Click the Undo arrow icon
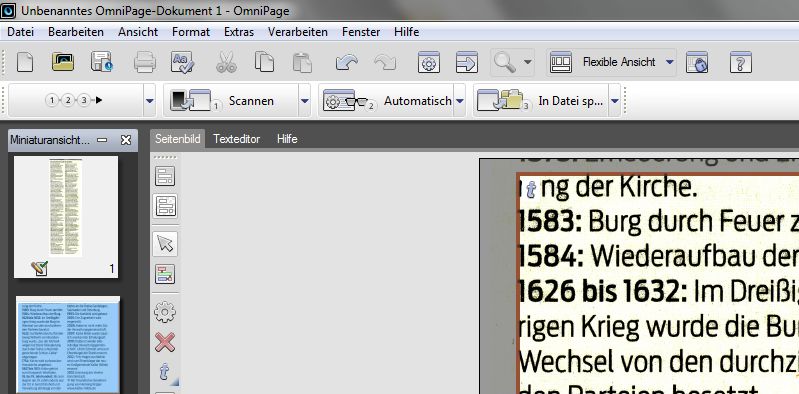Image resolution: width=799 pixels, height=394 pixels. pos(347,62)
